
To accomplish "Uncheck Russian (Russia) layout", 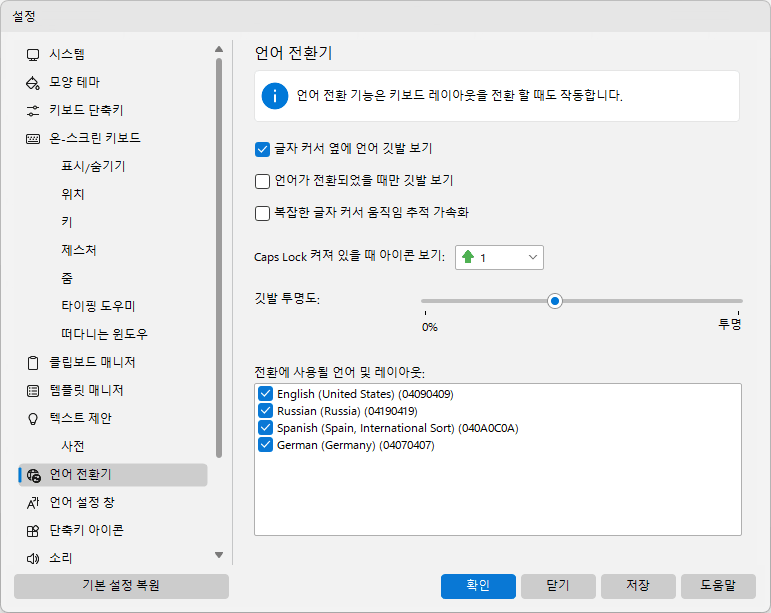I will 266,410.
